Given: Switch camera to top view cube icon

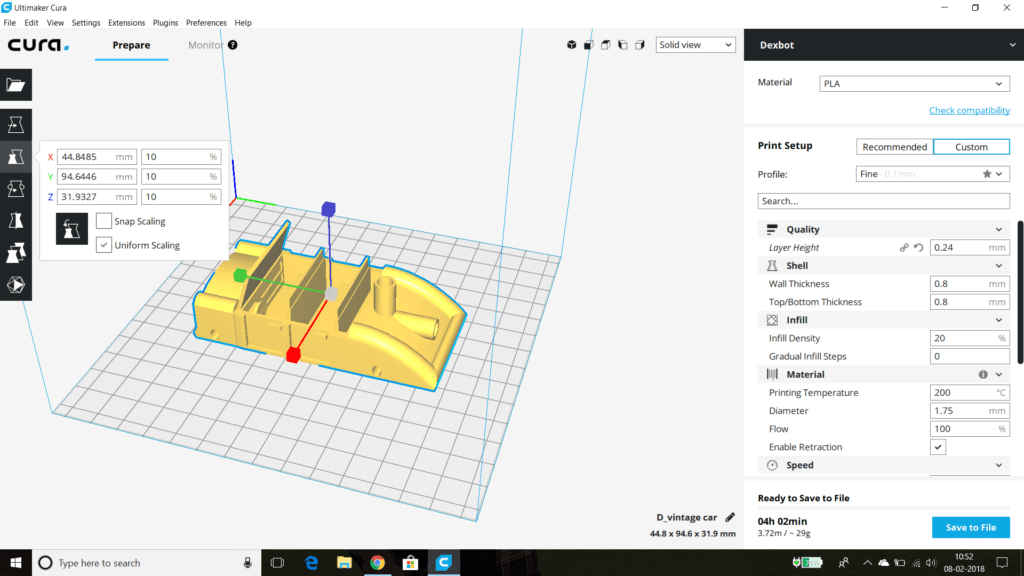Looking at the screenshot, I should tap(605, 45).
